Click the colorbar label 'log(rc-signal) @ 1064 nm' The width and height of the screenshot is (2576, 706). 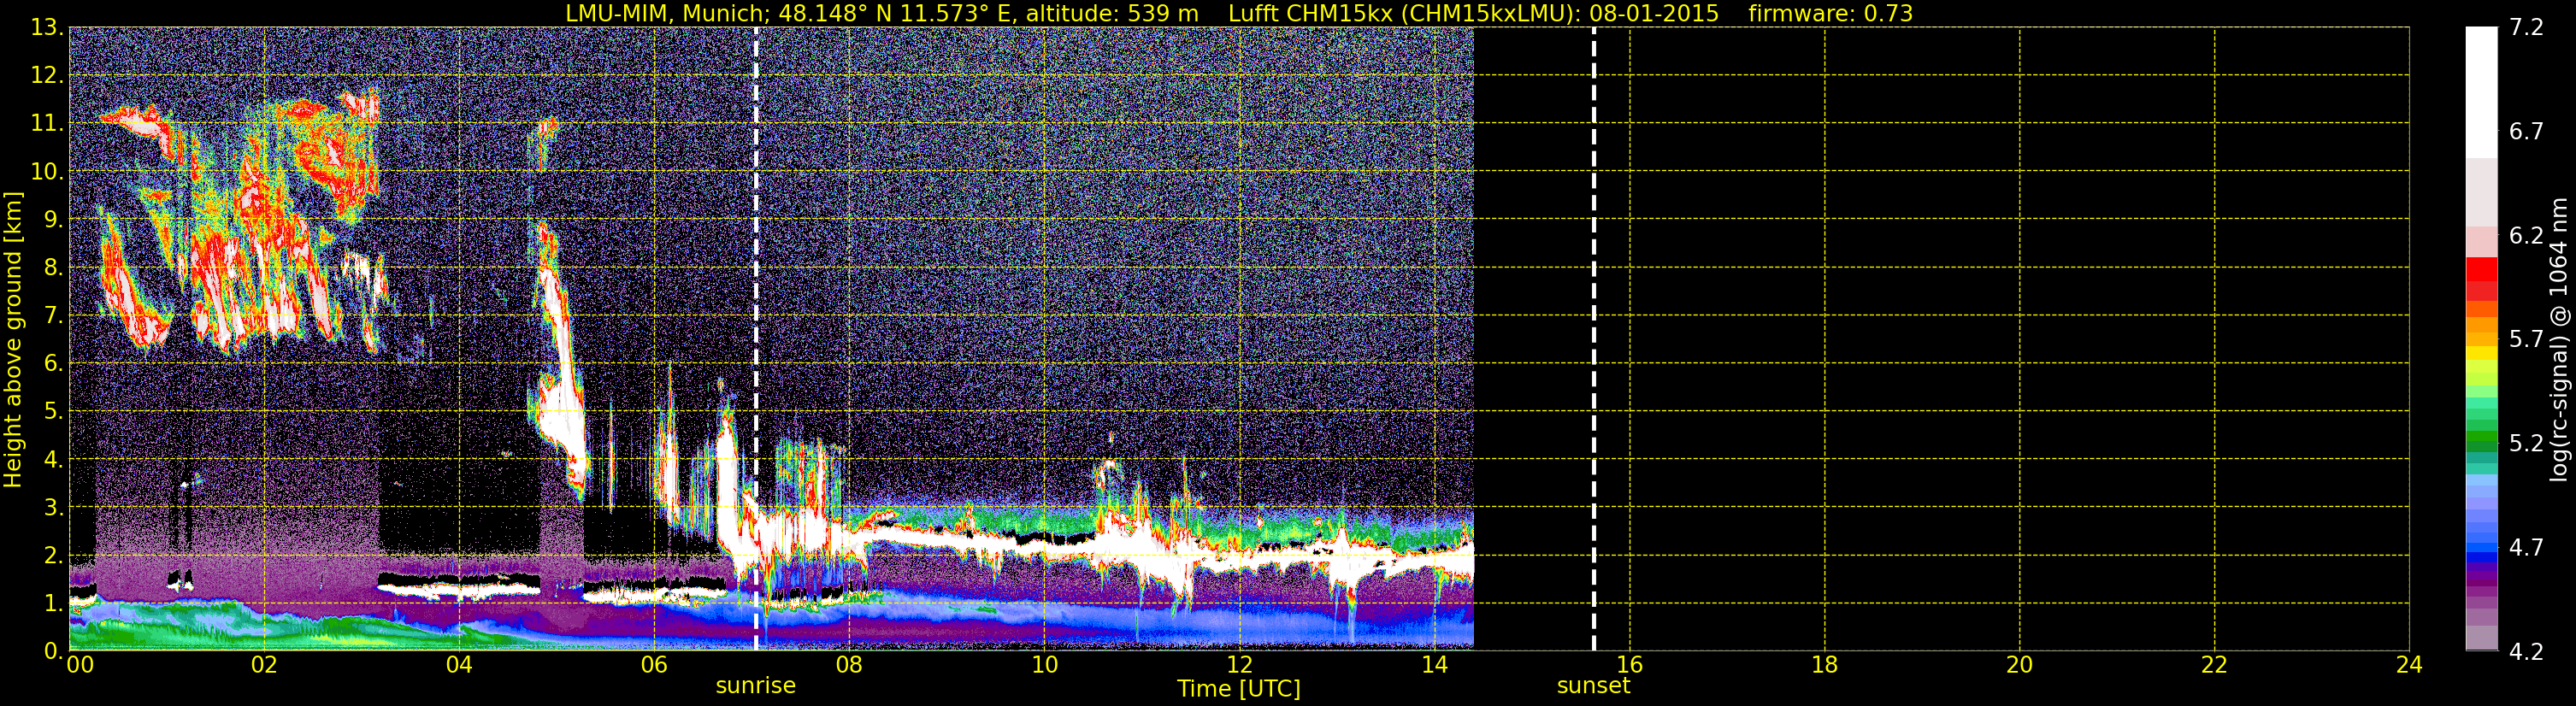2559,339
